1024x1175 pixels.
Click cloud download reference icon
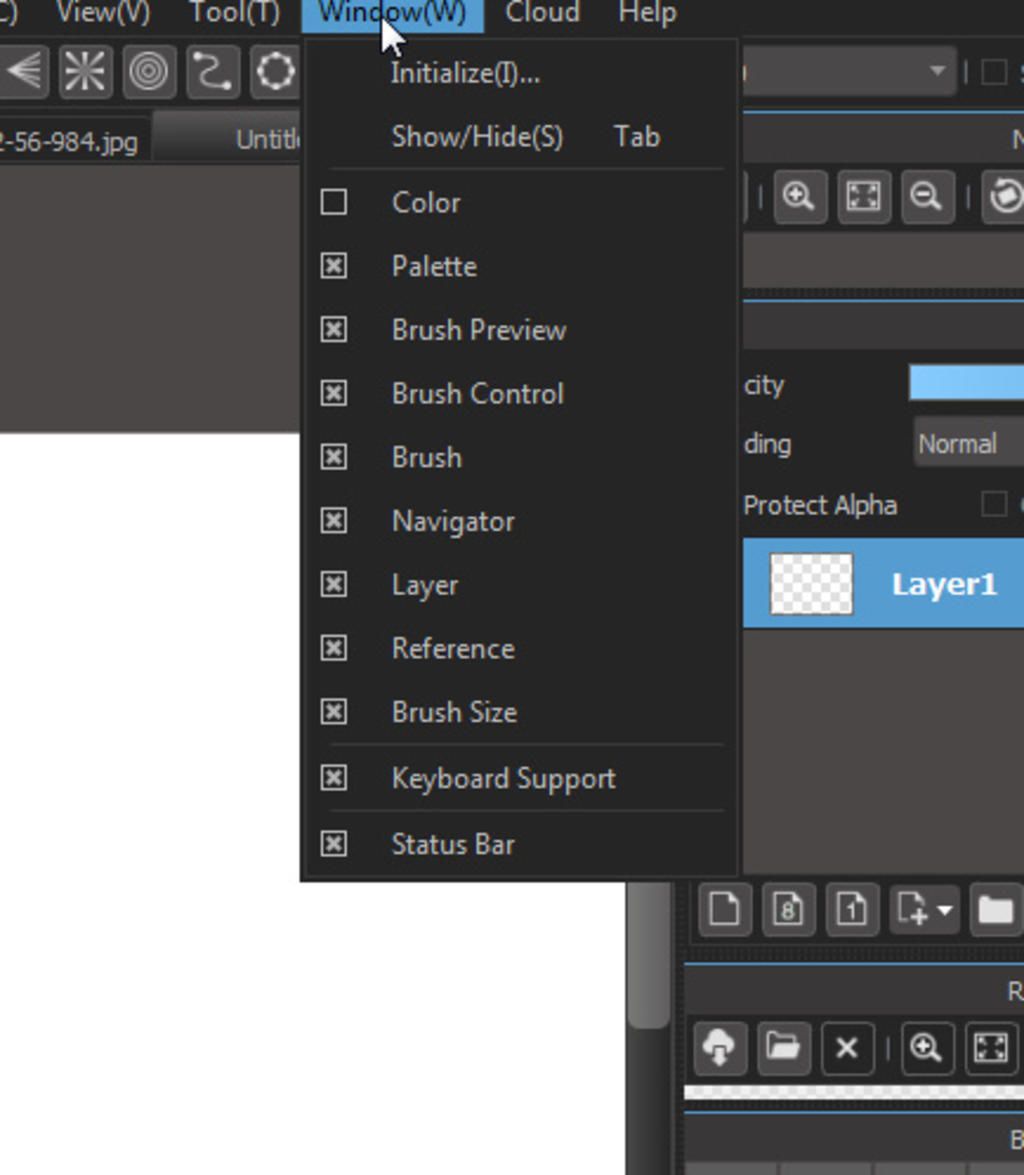(720, 1048)
